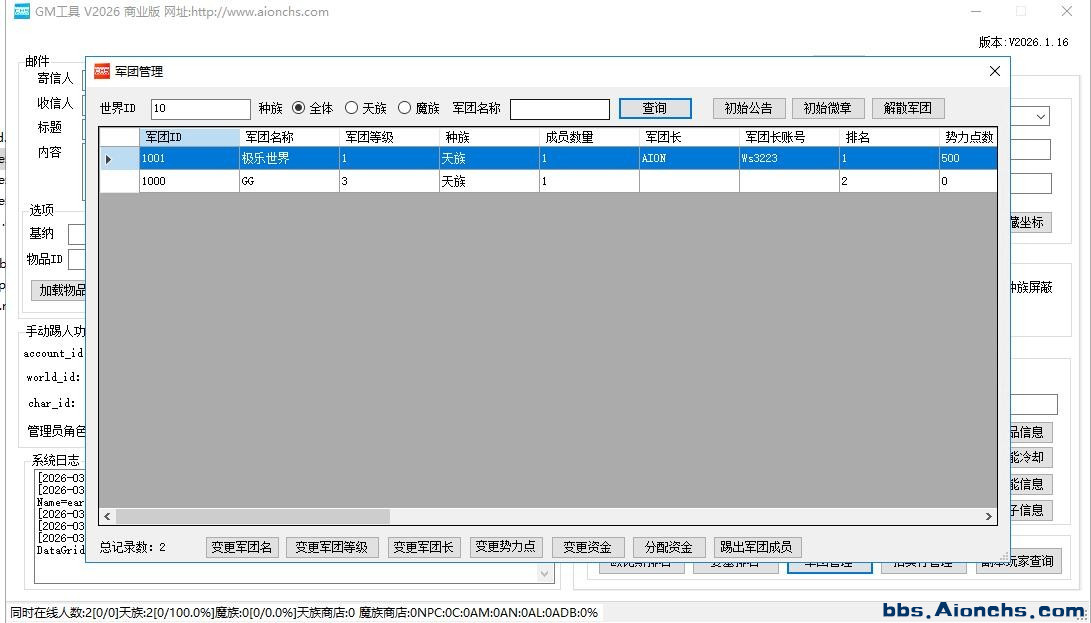Select the 天族 race radio button
Image resolution: width=1091 pixels, height=623 pixels.
pyautogui.click(x=351, y=108)
